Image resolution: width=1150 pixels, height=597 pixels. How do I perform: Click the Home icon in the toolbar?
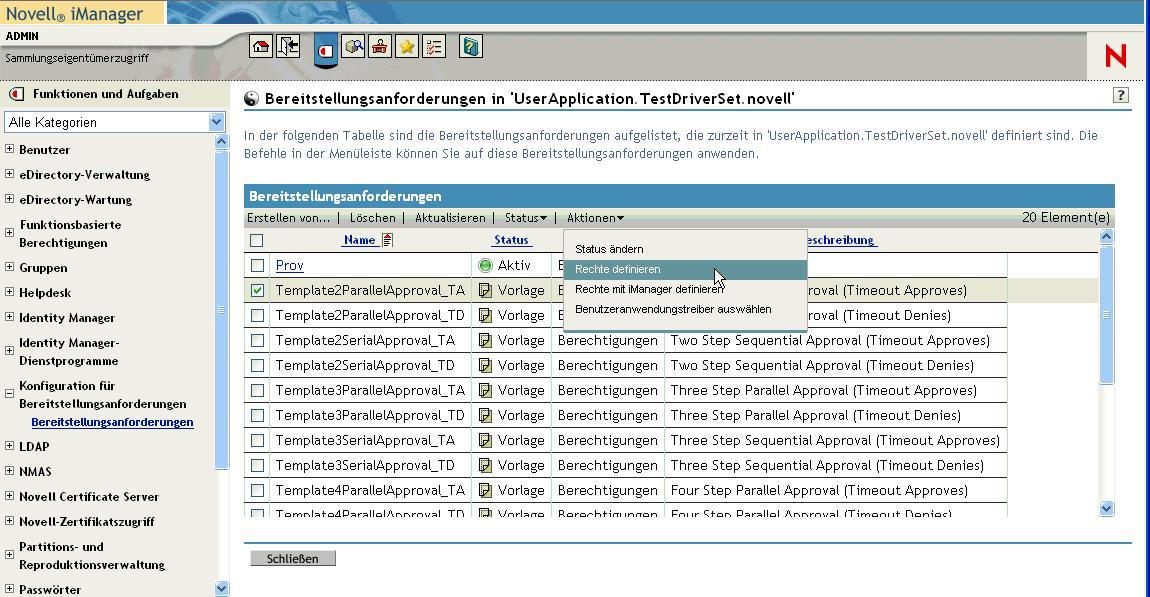pyautogui.click(x=260, y=46)
